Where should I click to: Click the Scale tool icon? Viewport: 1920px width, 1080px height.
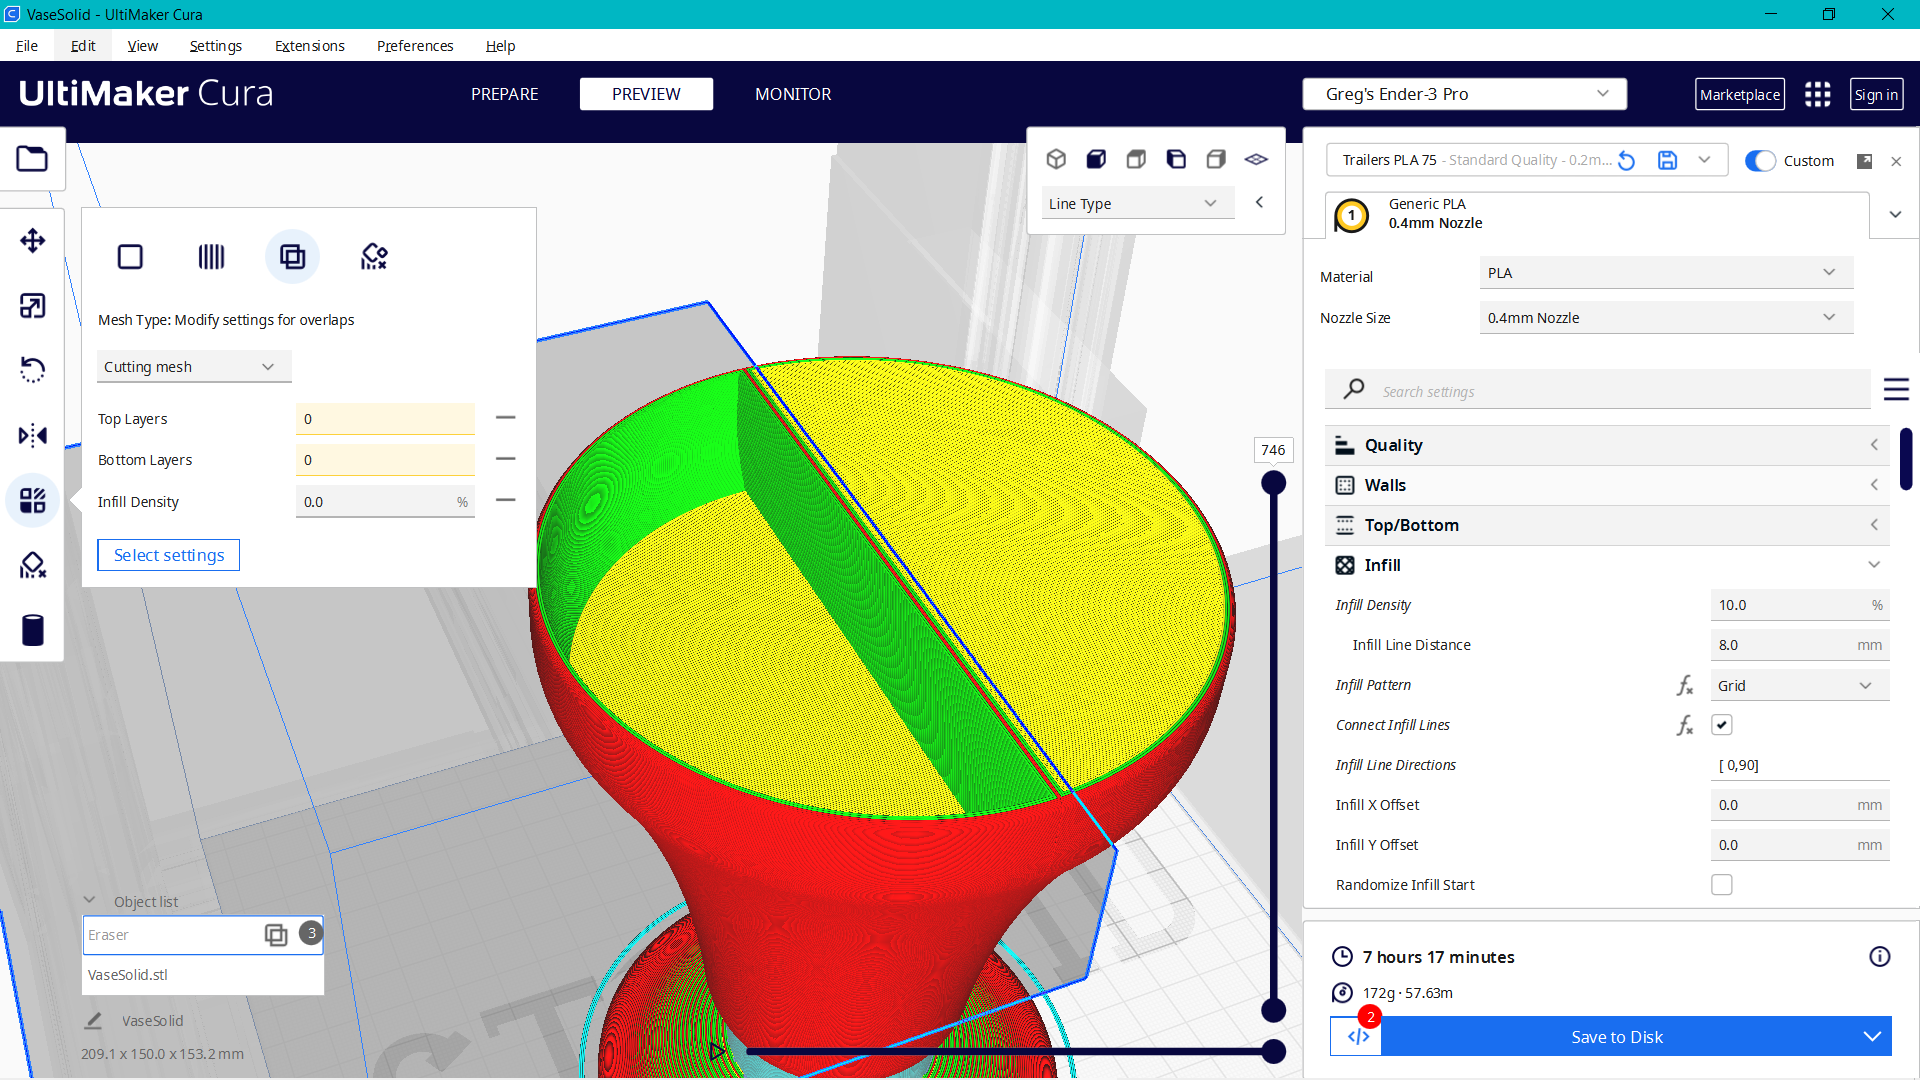[32, 306]
